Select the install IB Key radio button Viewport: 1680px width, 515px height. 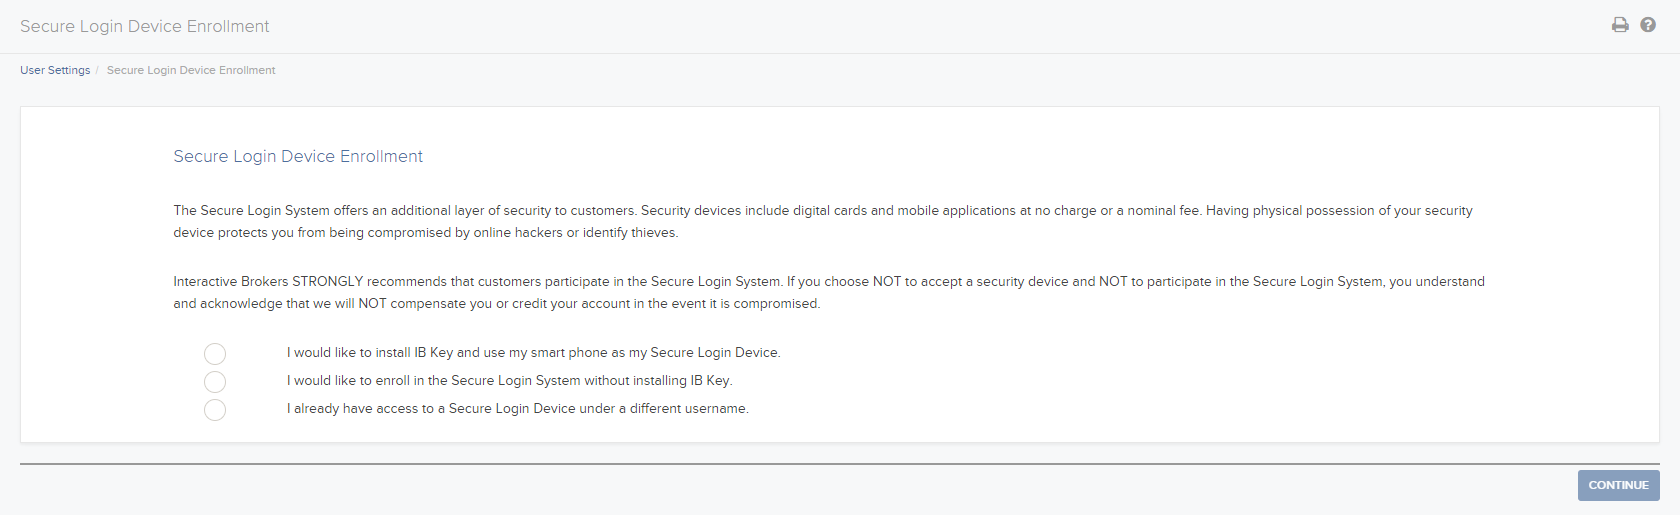click(x=215, y=354)
